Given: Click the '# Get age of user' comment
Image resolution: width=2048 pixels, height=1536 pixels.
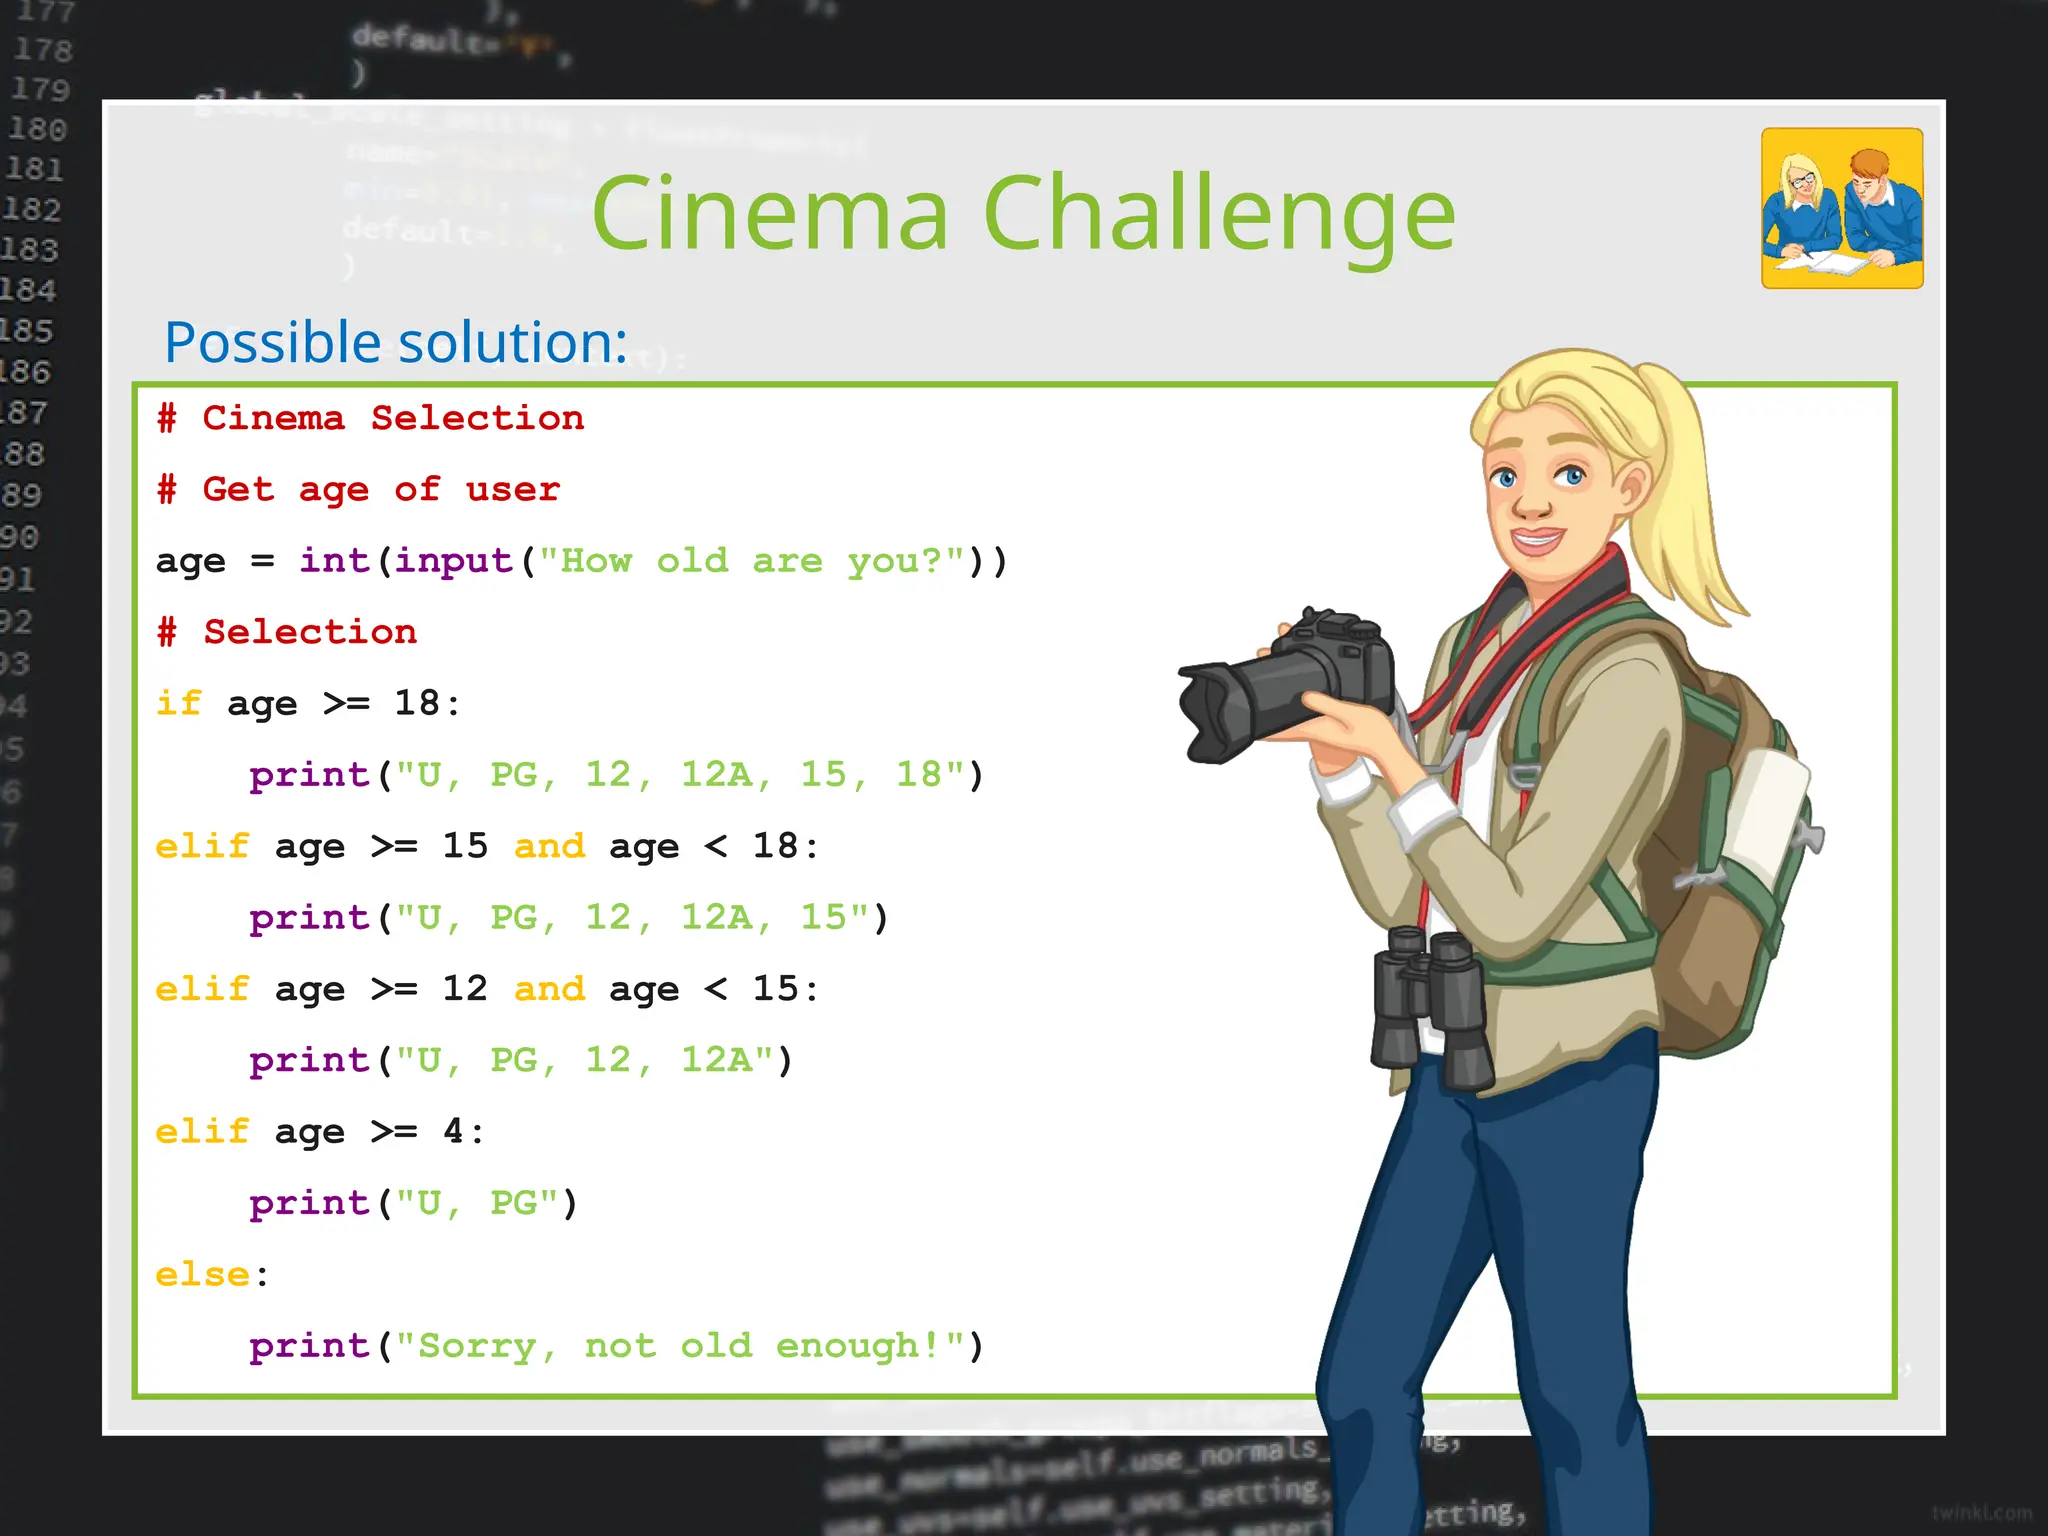Looking at the screenshot, I should (x=358, y=490).
